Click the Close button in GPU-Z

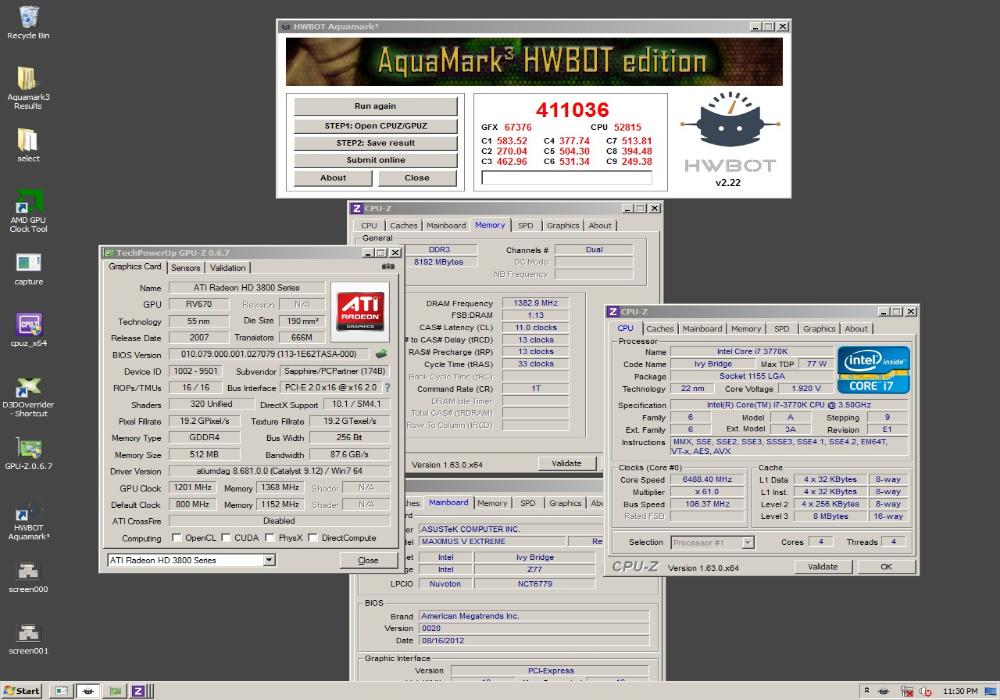(x=368, y=560)
